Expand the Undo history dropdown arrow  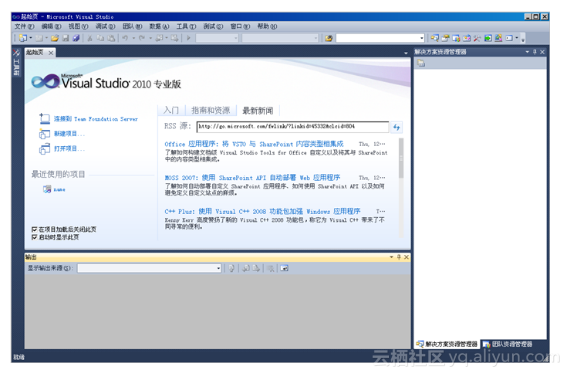[x=133, y=38]
